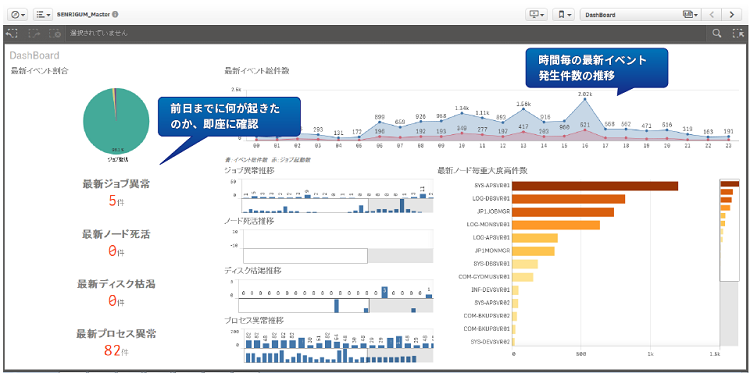Click the step back selection icon
The width and height of the screenshot is (750, 373).
click(12, 33)
